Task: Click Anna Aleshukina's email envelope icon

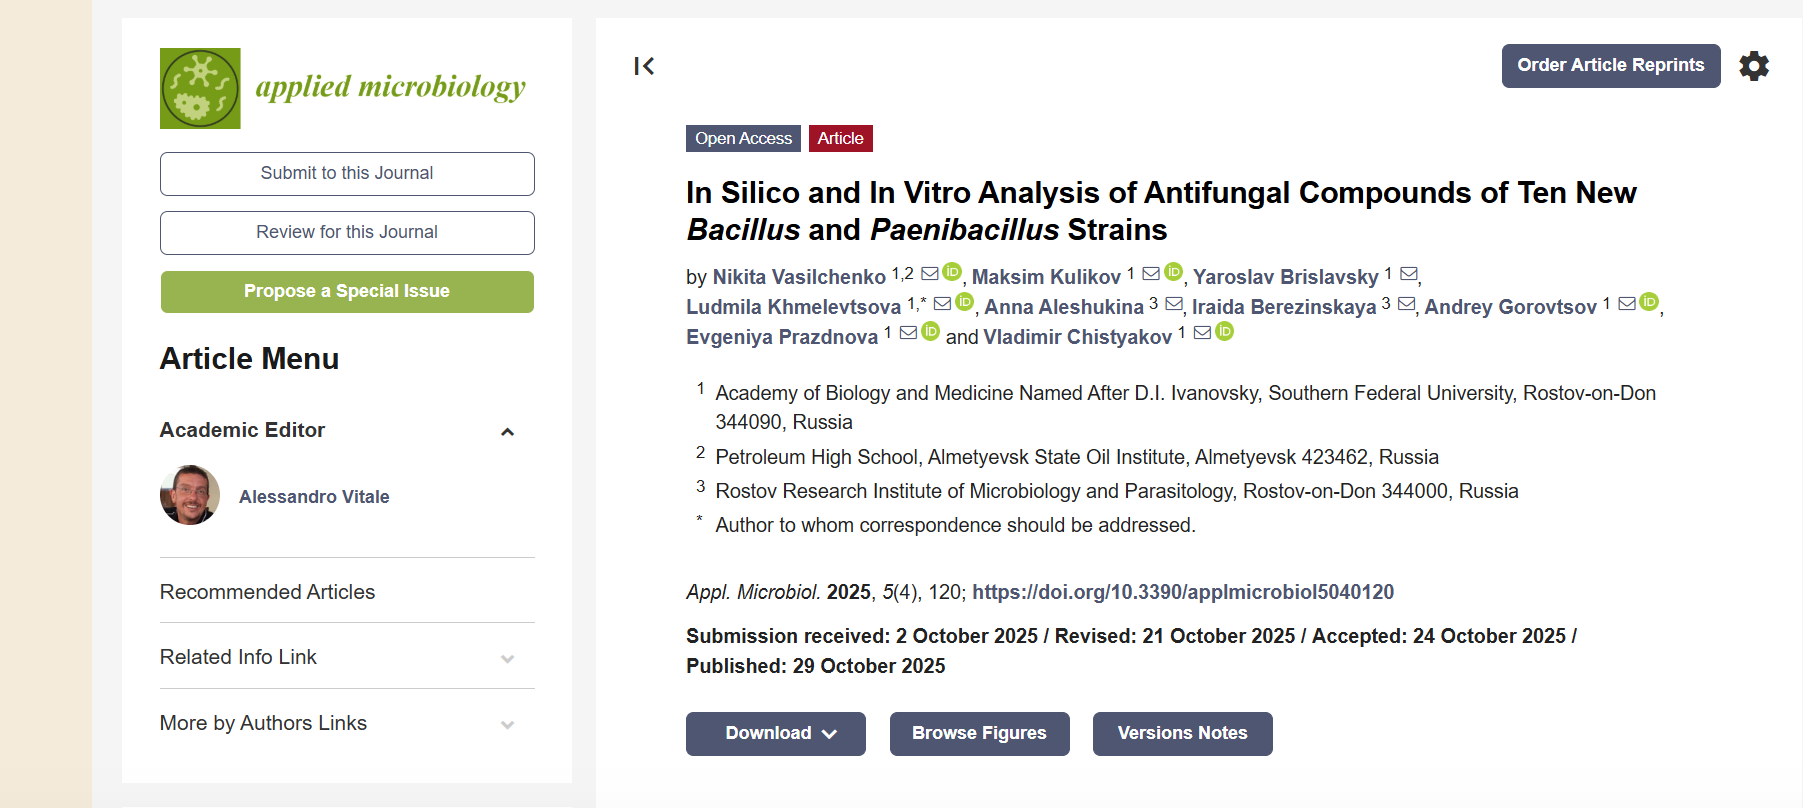Action: coord(1174,304)
